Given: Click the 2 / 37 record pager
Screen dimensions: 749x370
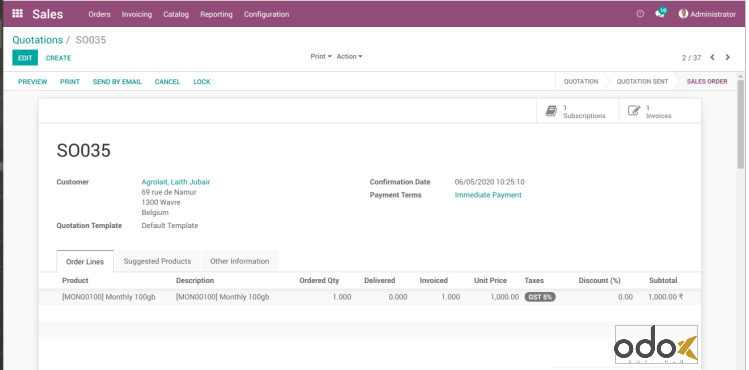Looking at the screenshot, I should (x=691, y=58).
